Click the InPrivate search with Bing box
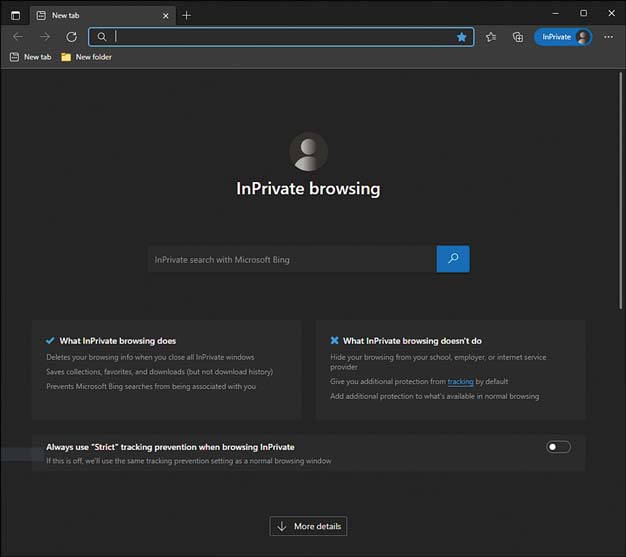 point(292,259)
